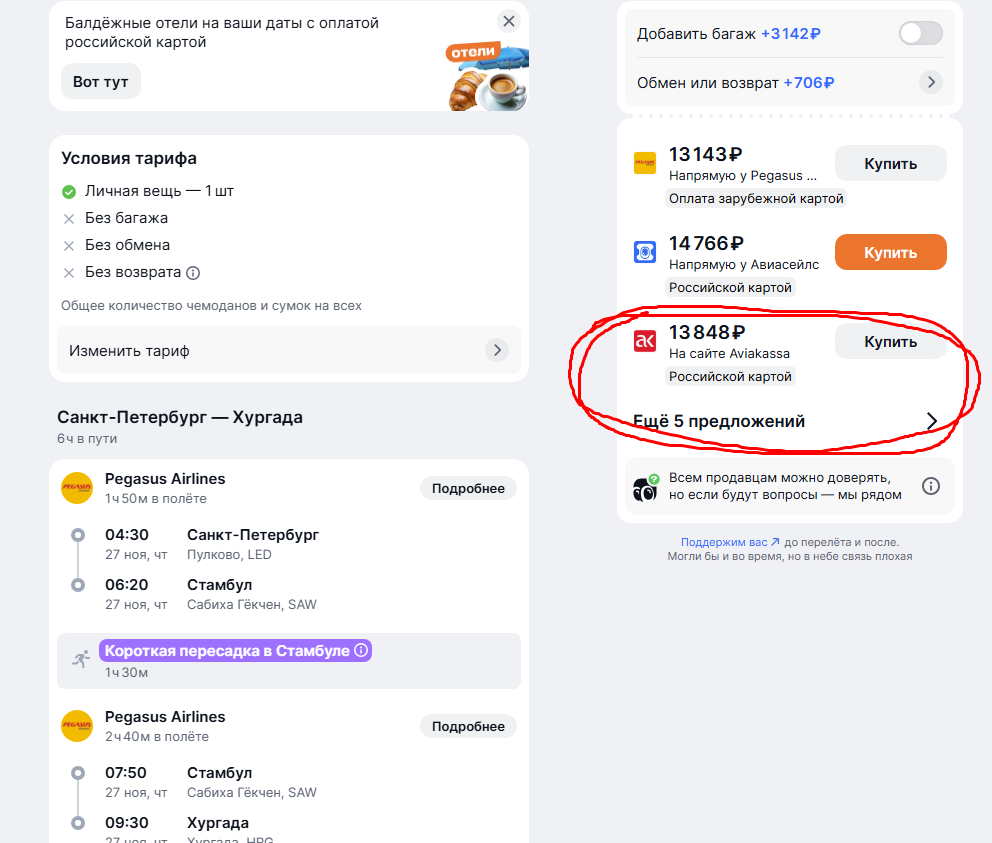The height and width of the screenshot is (843, 992).
Task: Open info icon about trusted sellers
Action: click(931, 486)
